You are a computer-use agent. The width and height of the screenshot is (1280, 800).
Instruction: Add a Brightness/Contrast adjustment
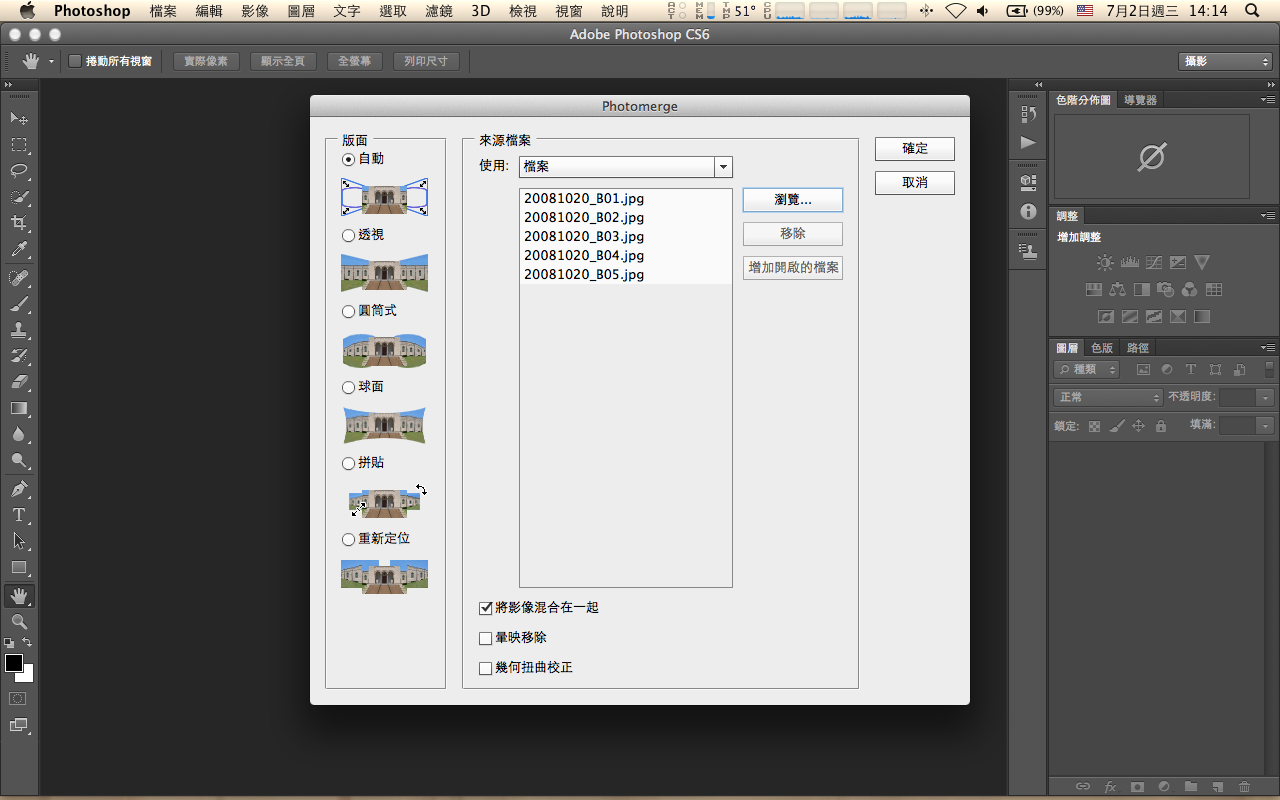click(x=1105, y=263)
